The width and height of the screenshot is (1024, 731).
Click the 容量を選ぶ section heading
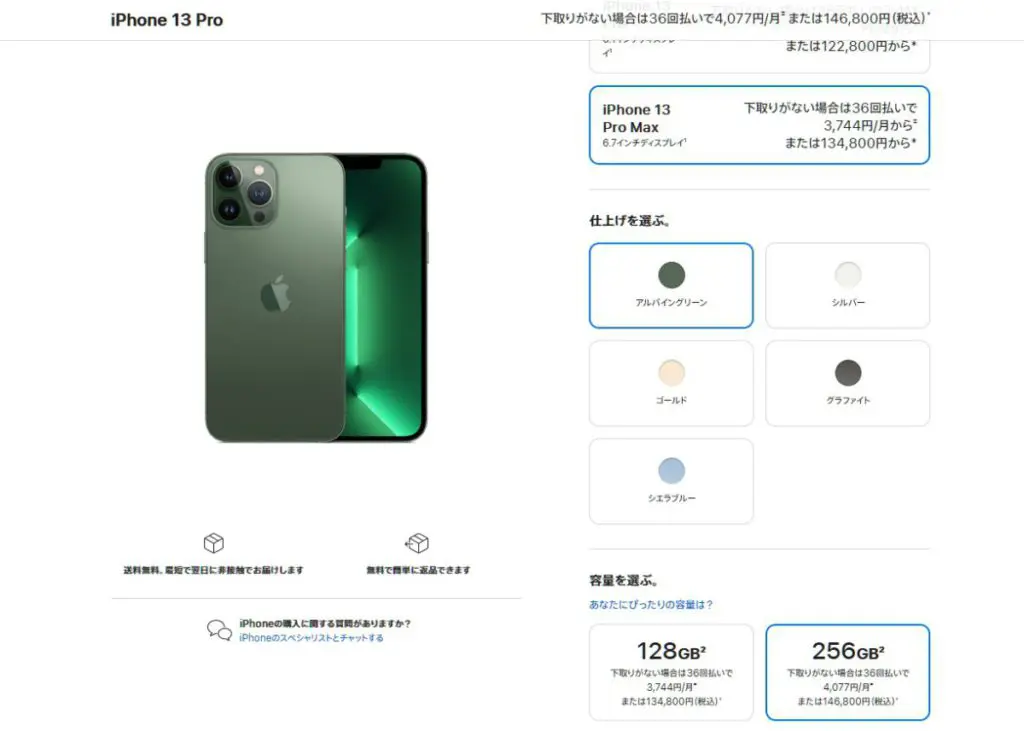(x=624, y=580)
